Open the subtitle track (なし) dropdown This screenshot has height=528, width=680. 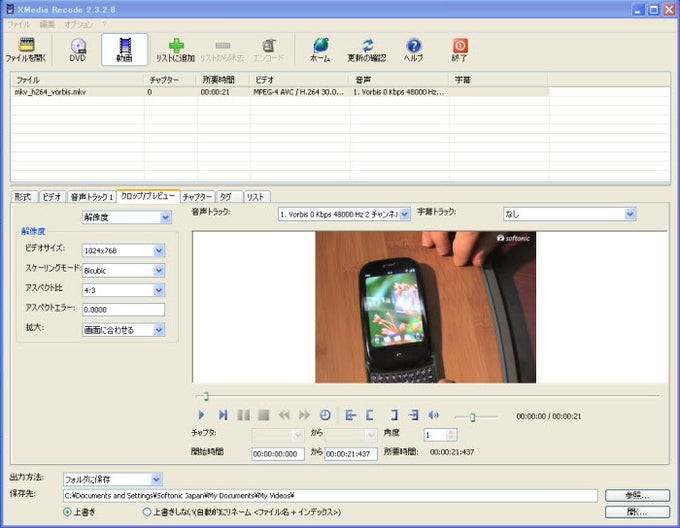tap(569, 214)
